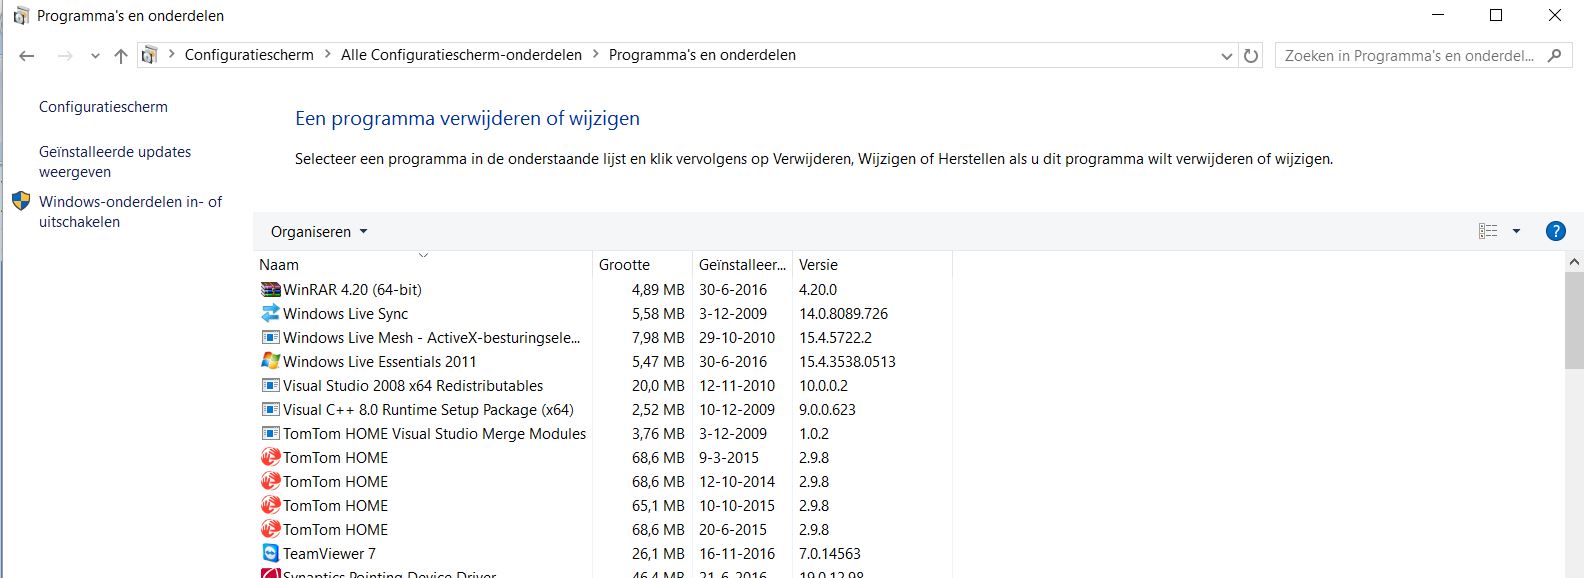Click the WinRAR 4.20 program icon

(270, 290)
